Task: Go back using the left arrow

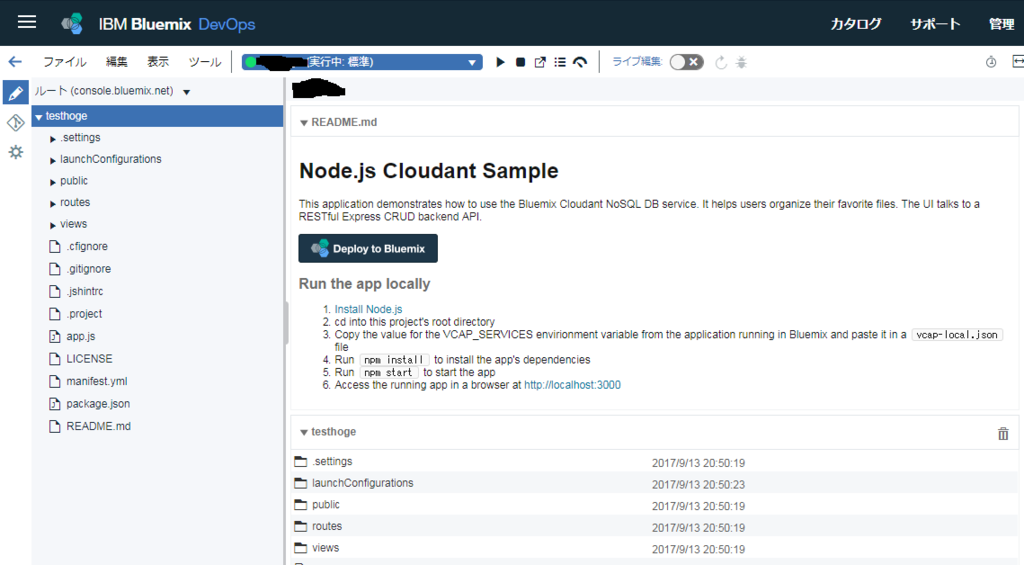Action: click(15, 61)
